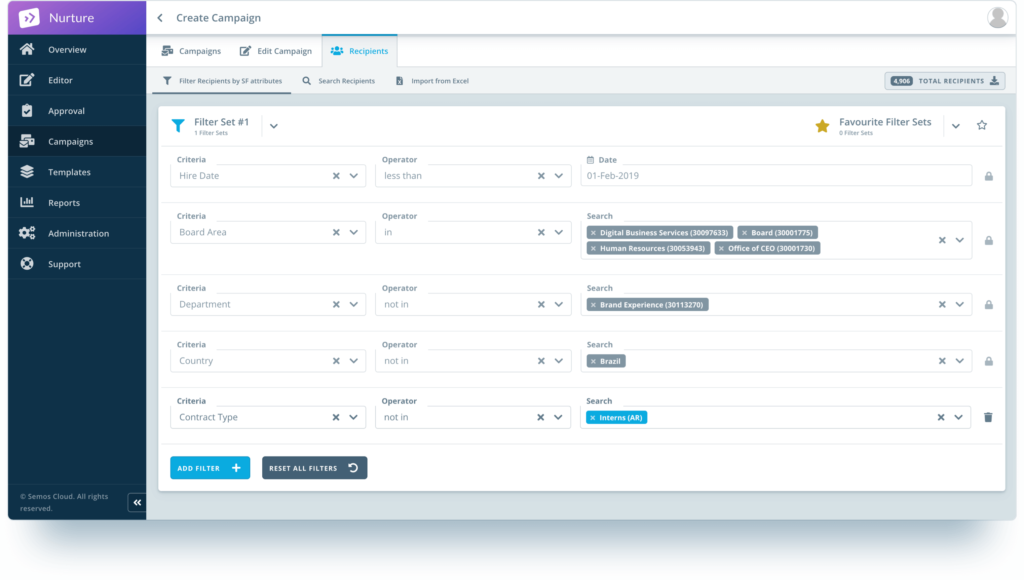
Task: Clear the Hire Date criteria
Action: coord(336,176)
